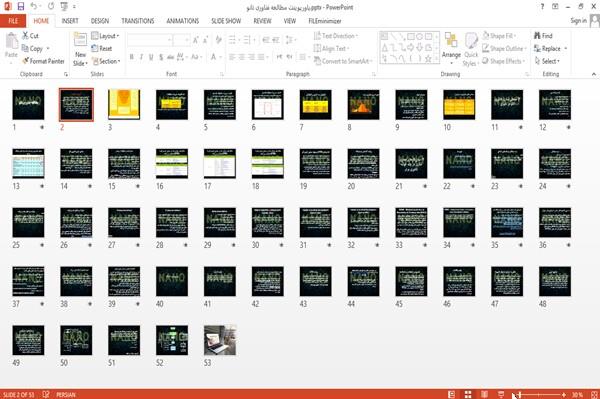Click fit slide to window icon
This screenshot has height=399, width=600.
pos(594,394)
